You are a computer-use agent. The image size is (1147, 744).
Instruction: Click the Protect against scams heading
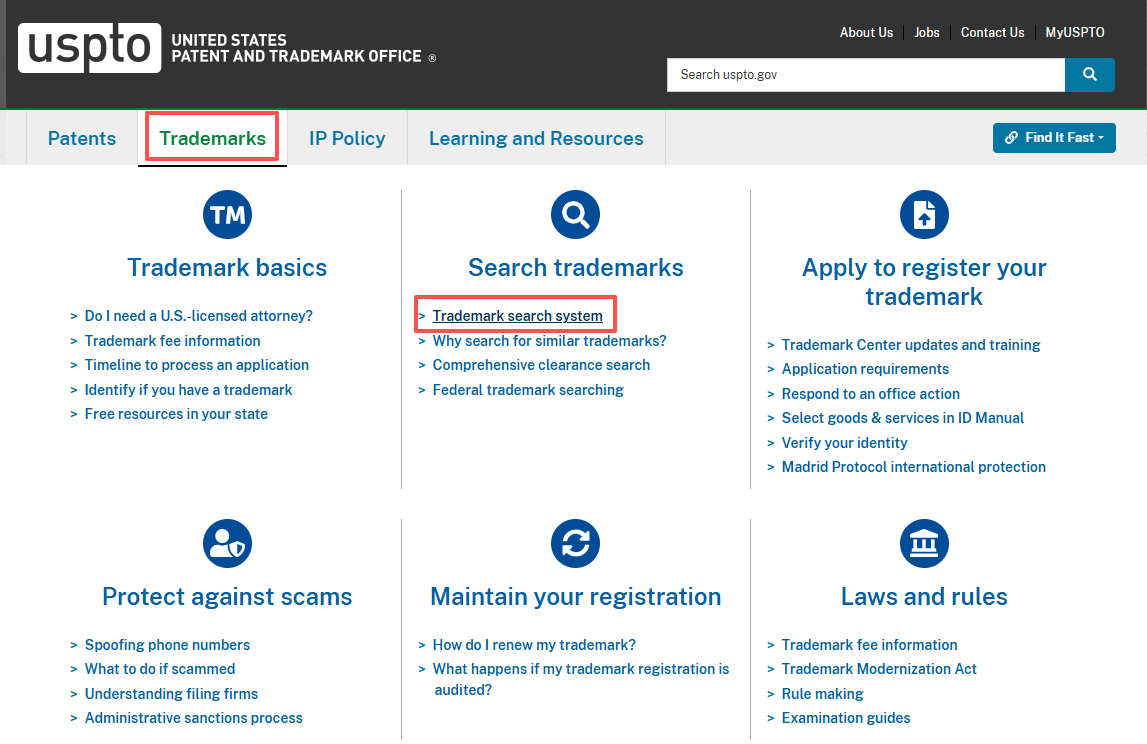[x=227, y=596]
